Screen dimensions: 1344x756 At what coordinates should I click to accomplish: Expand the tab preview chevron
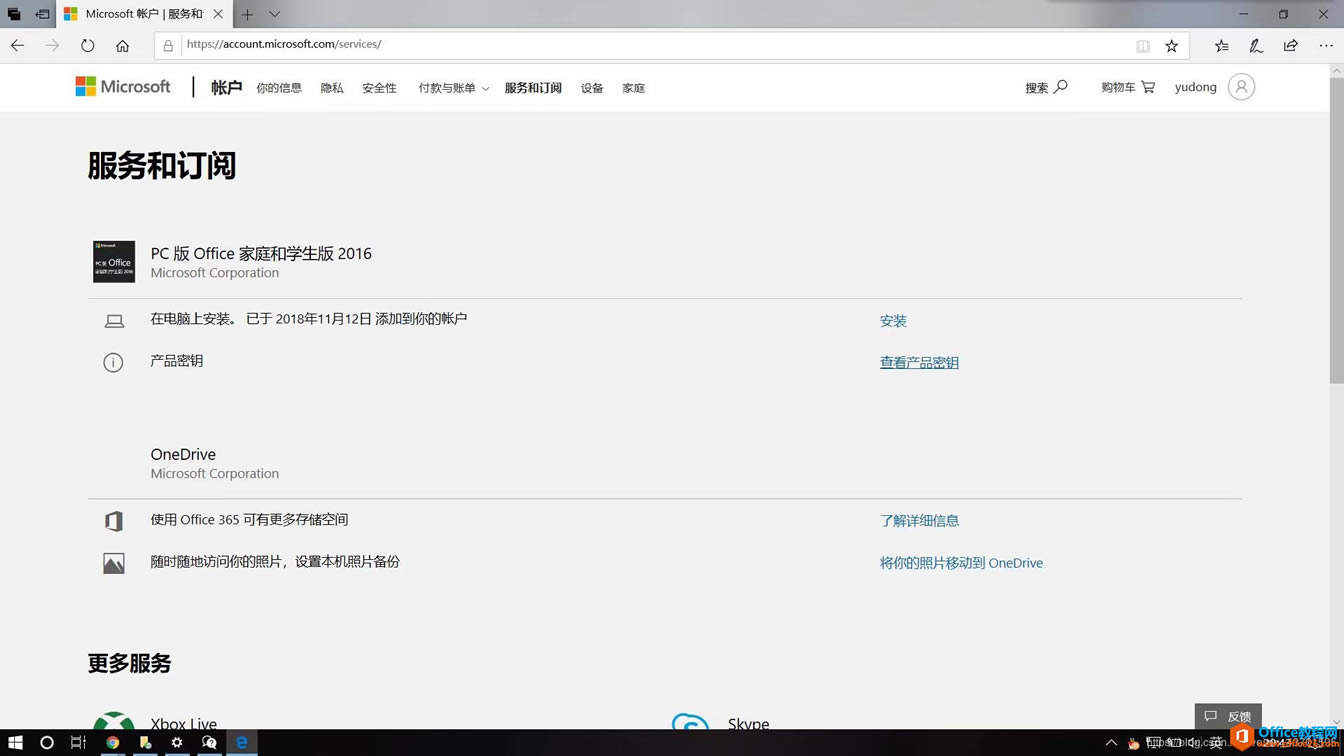click(x=274, y=14)
